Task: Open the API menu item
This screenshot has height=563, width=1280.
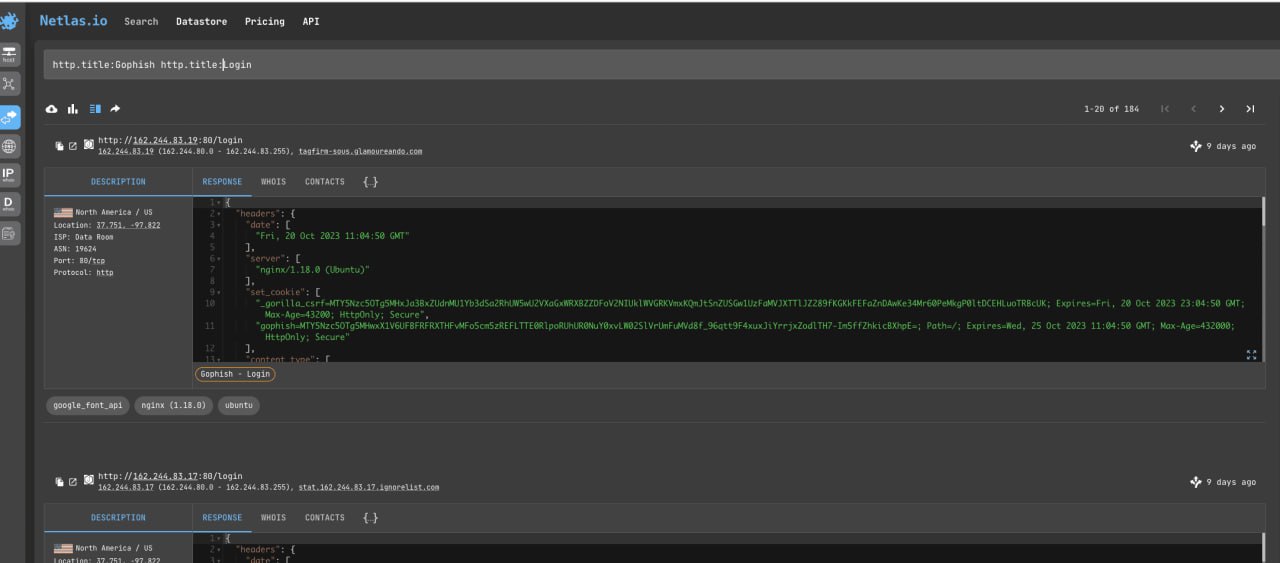Action: (311, 21)
